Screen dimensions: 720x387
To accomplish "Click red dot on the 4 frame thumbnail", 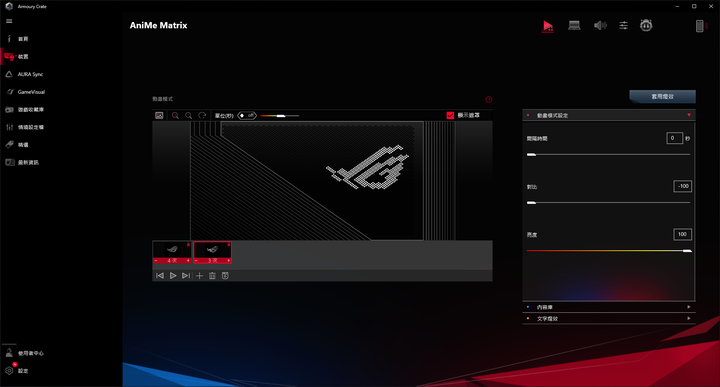I will pyautogui.click(x=188, y=245).
